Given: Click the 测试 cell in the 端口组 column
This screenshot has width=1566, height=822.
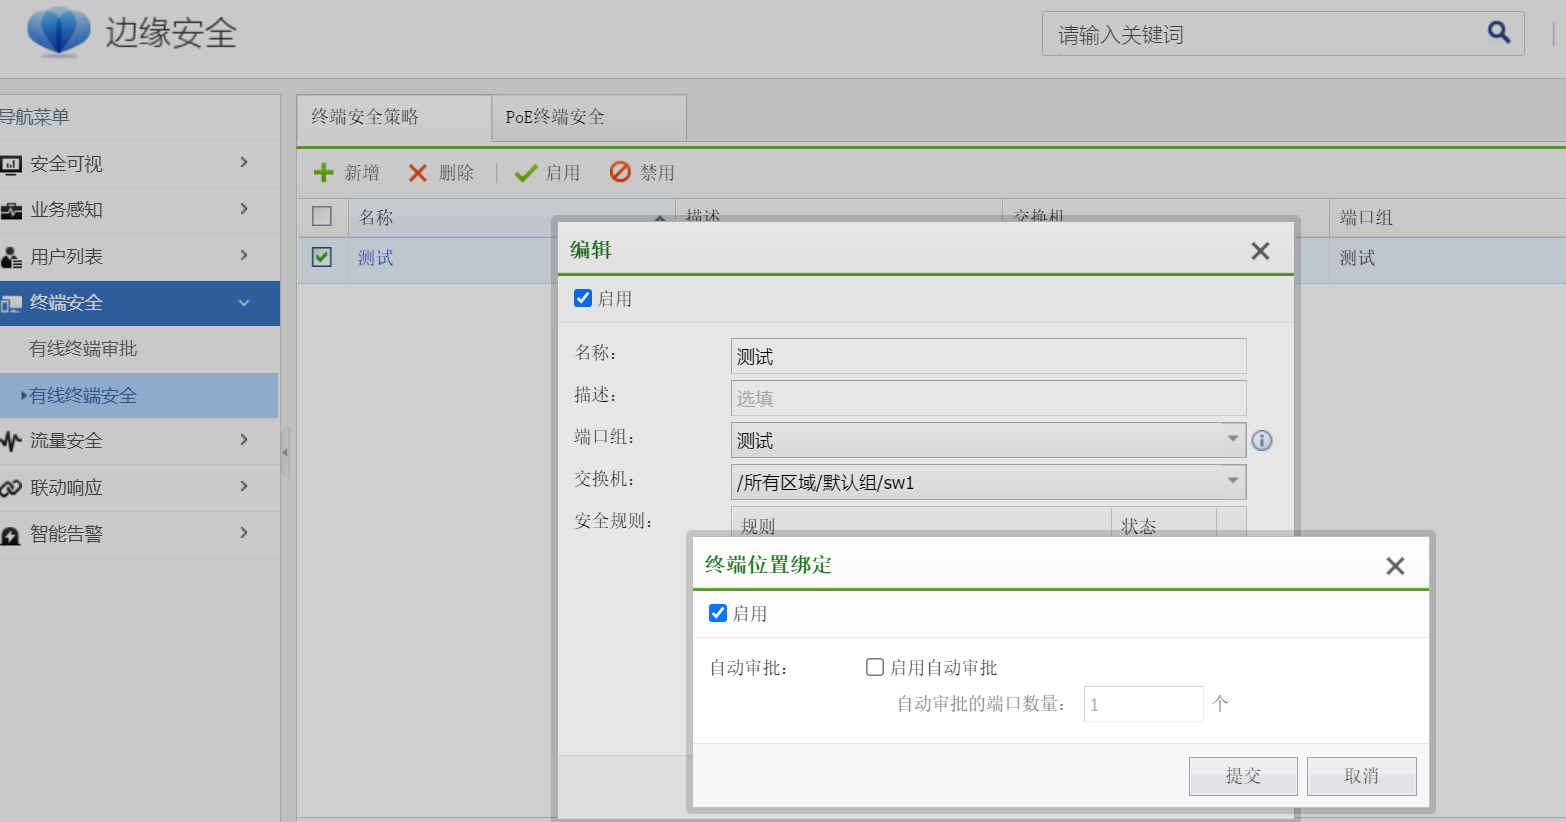Looking at the screenshot, I should pos(1357,258).
